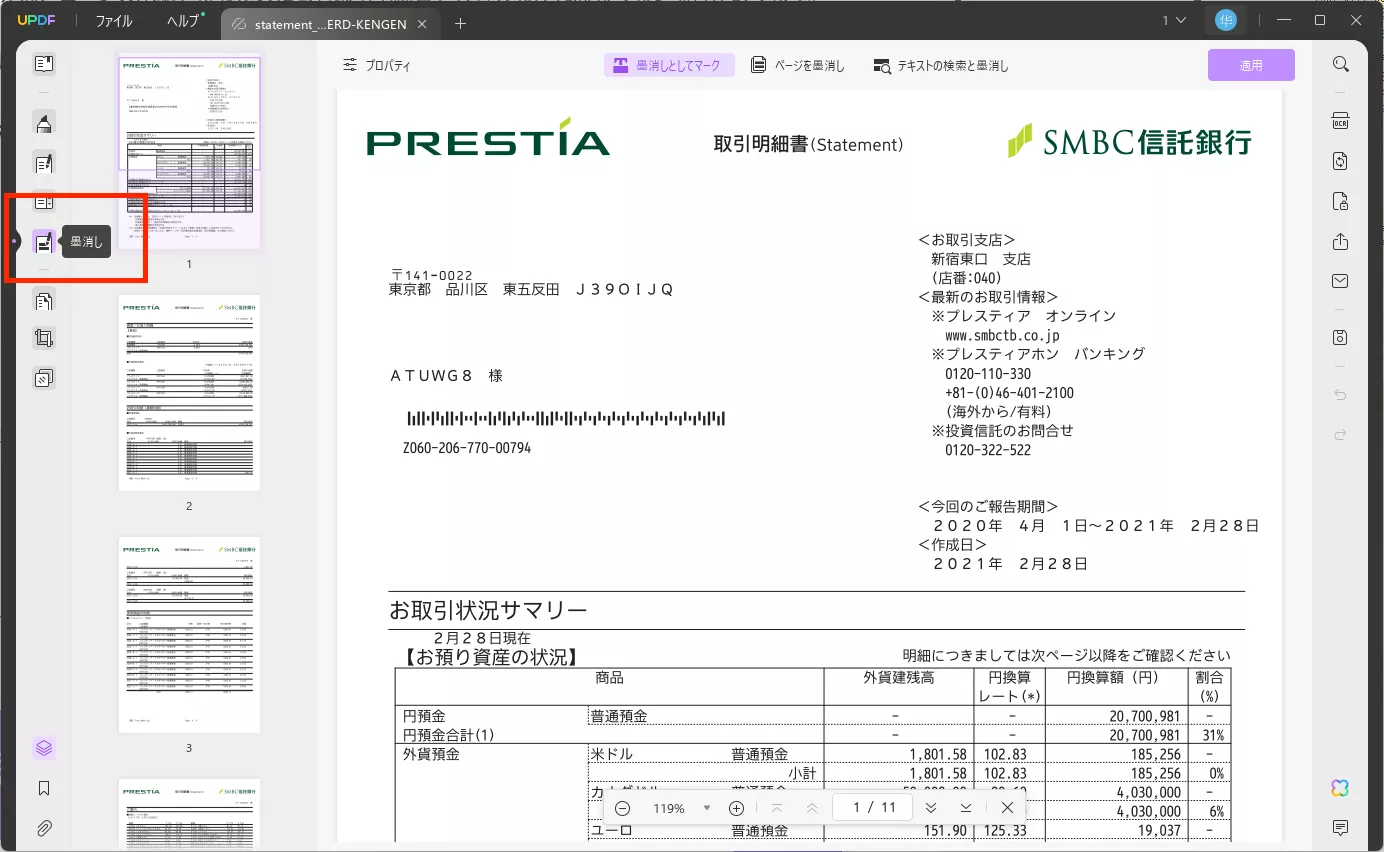
Task: Jump to the first page arrow
Action: click(777, 808)
